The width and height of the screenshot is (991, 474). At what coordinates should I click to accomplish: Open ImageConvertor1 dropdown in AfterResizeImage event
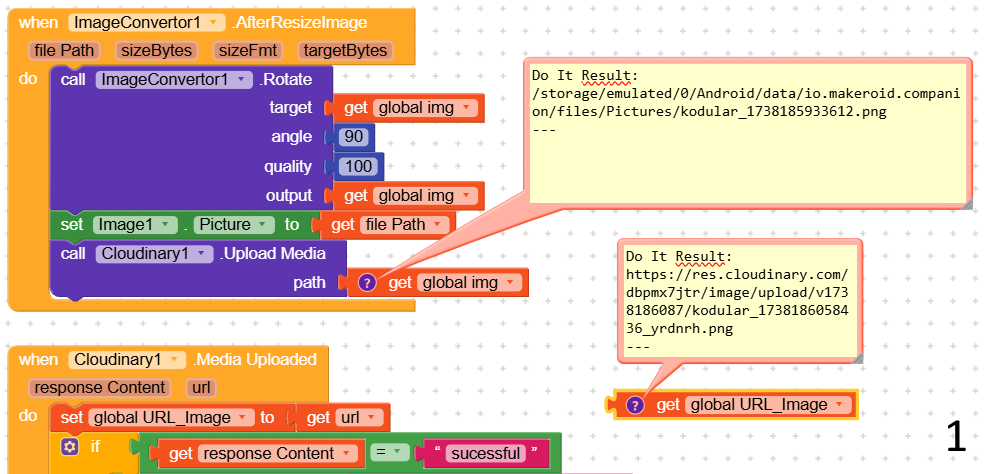coord(214,23)
